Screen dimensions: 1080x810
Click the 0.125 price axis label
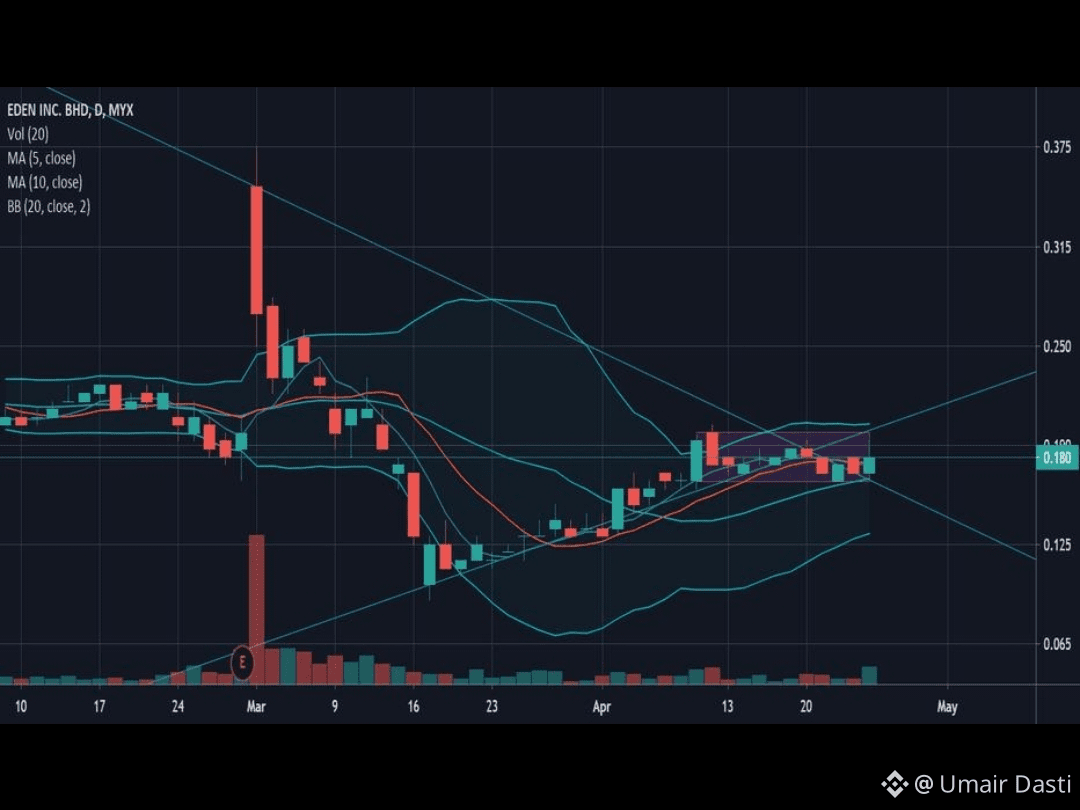(x=1057, y=546)
